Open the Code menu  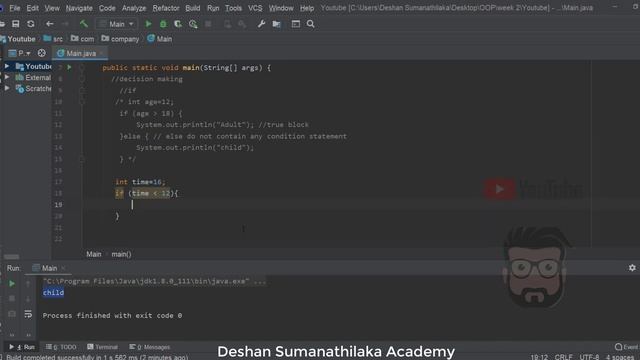(107, 8)
